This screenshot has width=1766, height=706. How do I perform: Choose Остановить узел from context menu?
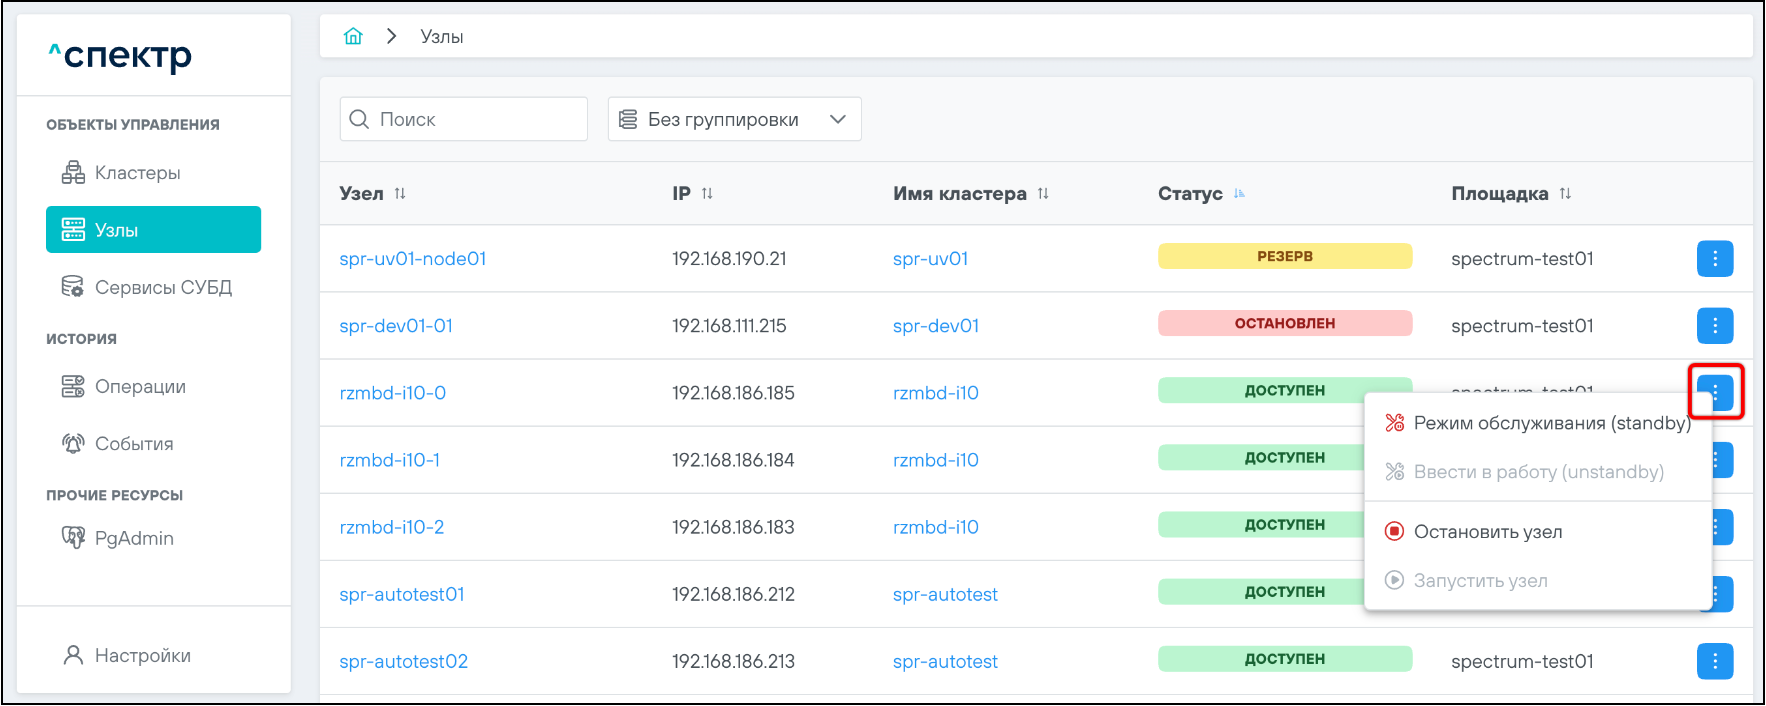point(1487,532)
